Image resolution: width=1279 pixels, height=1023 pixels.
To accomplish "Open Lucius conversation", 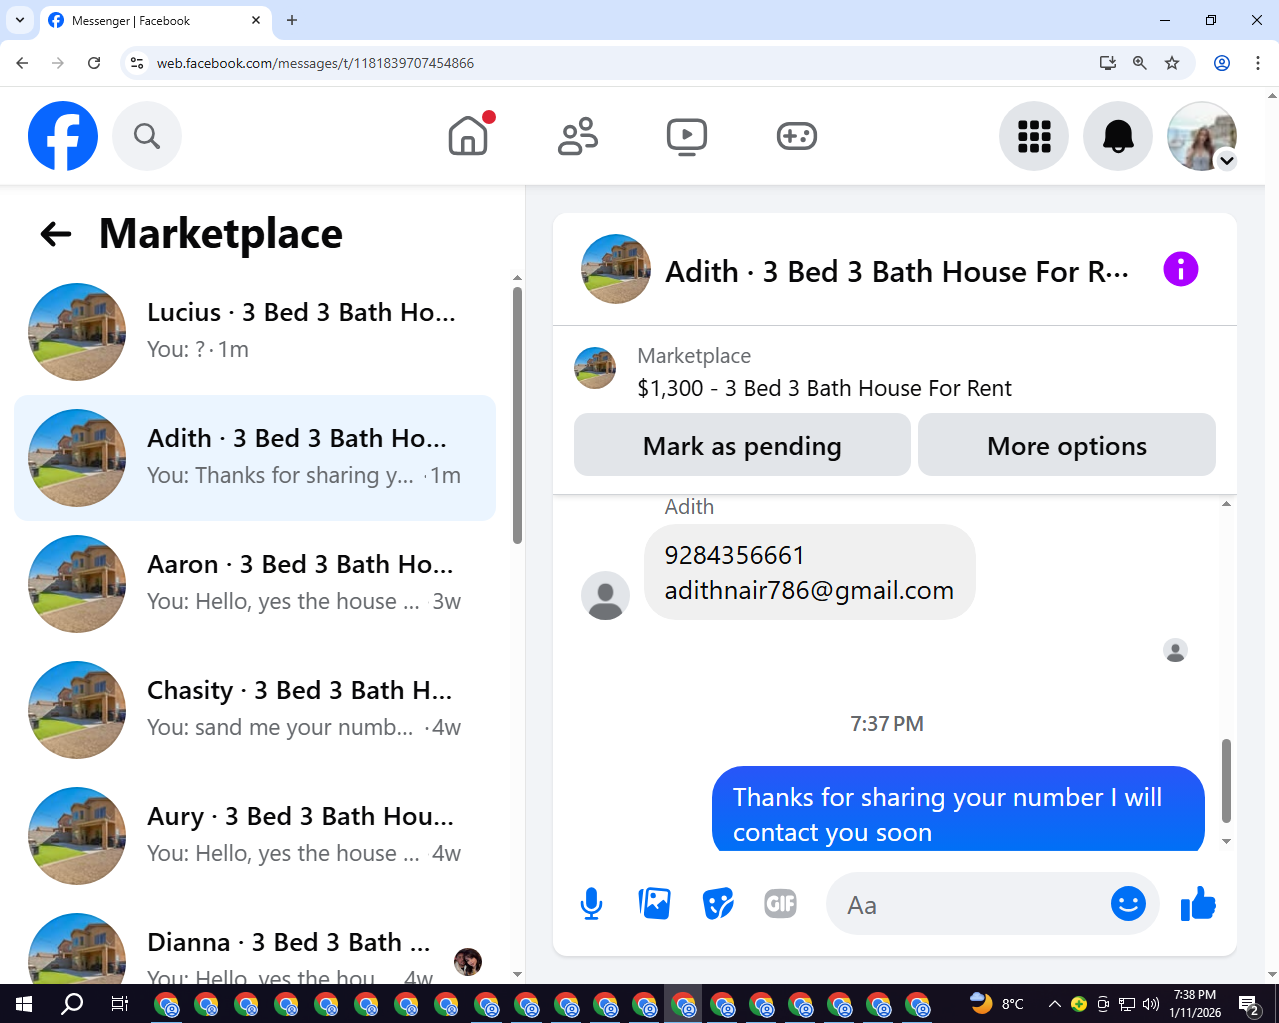I will click(x=255, y=332).
